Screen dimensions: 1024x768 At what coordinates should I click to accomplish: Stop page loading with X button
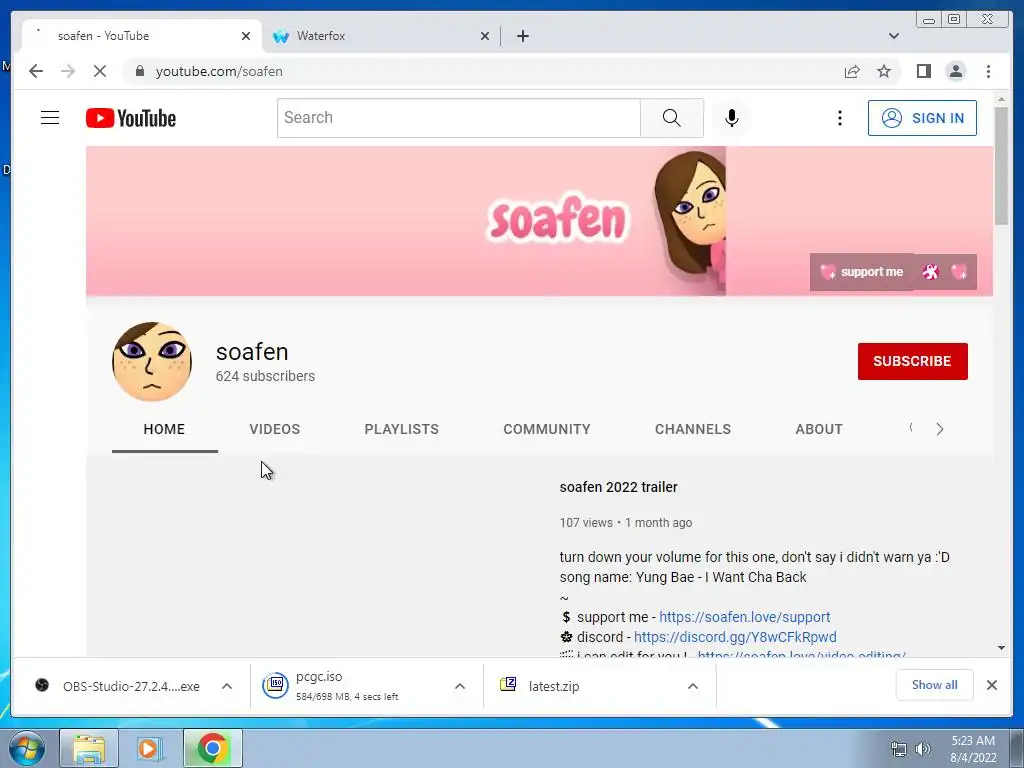[x=100, y=71]
